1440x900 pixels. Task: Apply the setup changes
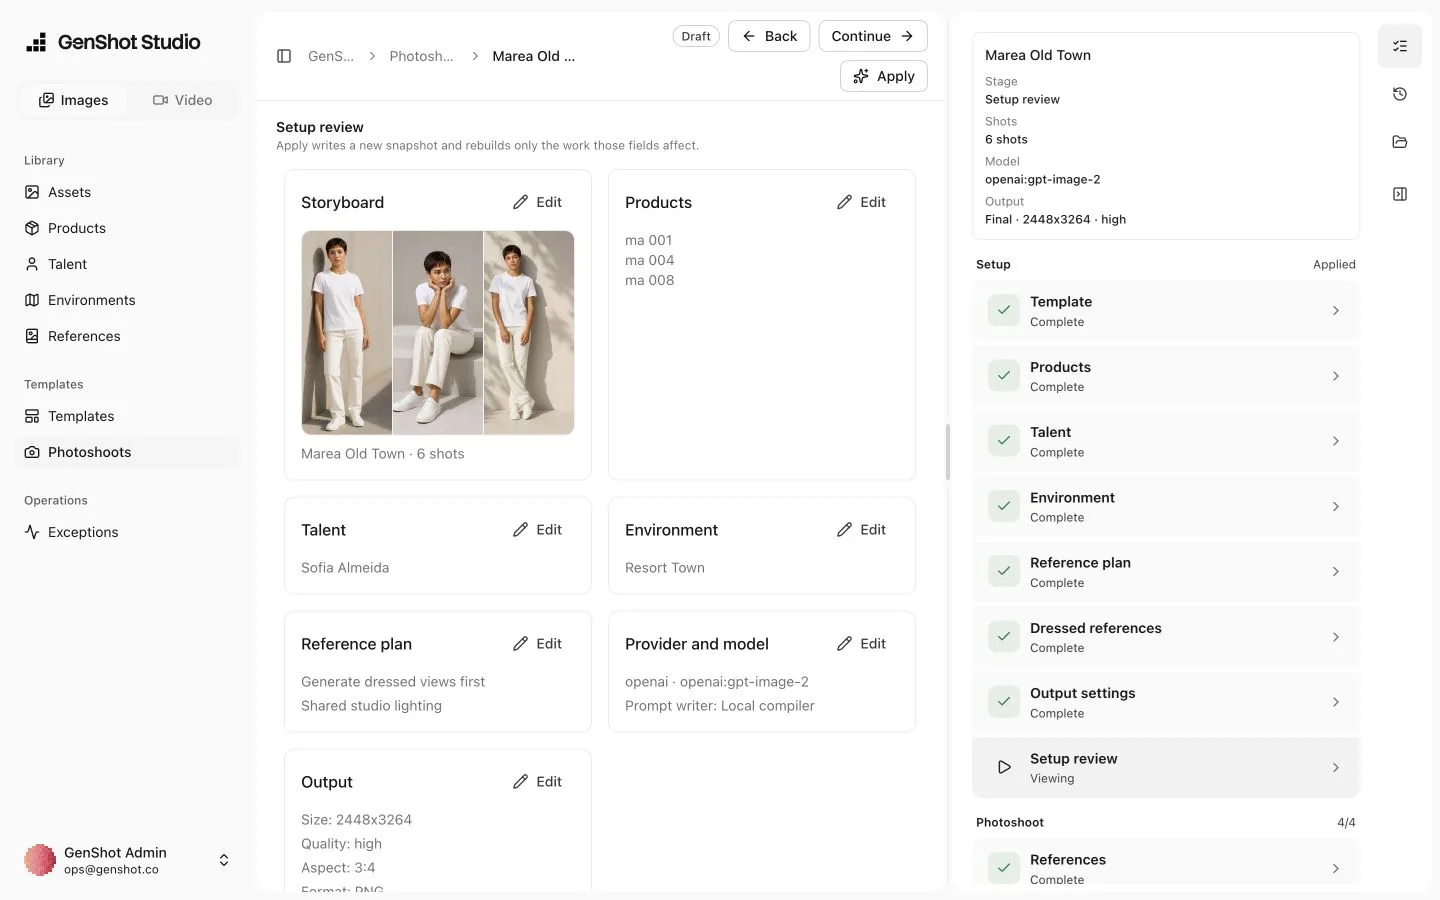(884, 76)
